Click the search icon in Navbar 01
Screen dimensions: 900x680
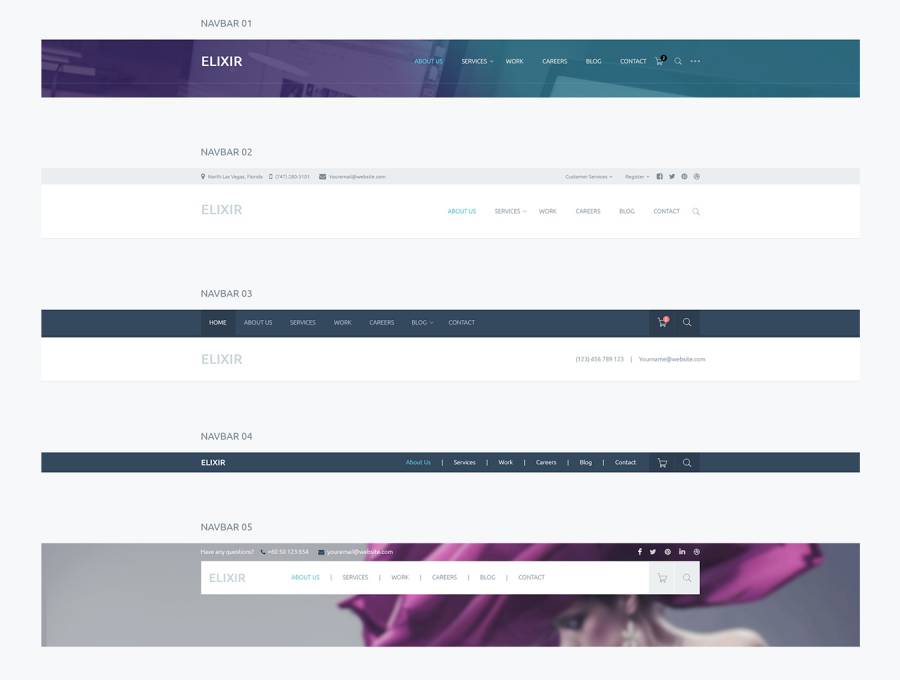coord(678,61)
